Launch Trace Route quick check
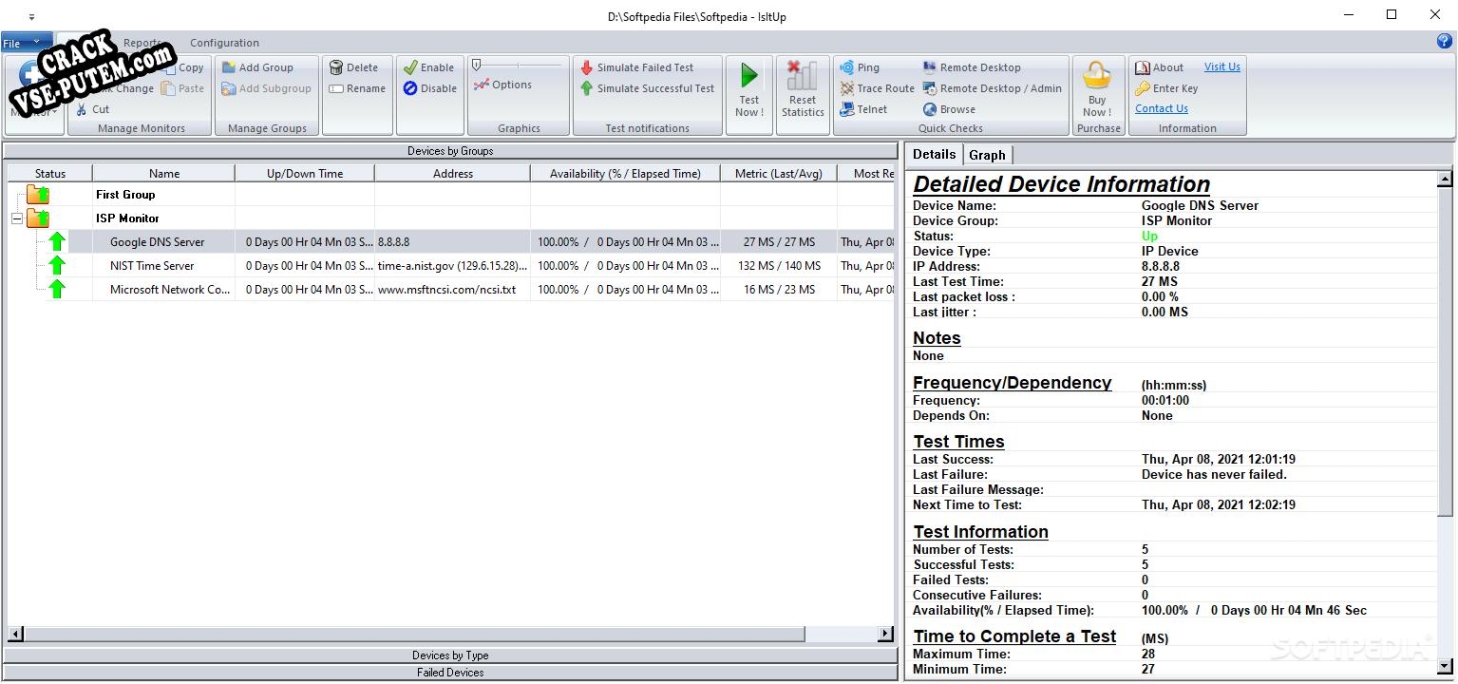 (877, 89)
